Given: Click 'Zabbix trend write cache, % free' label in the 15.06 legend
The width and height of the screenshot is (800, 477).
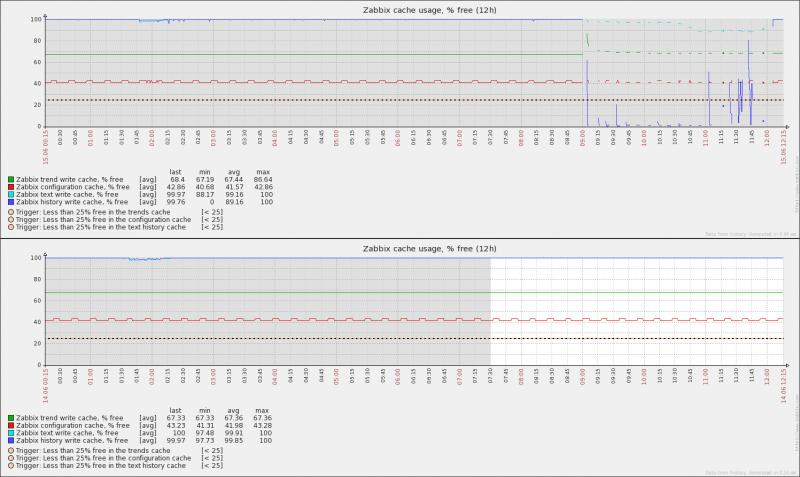Looking at the screenshot, I should [69, 180].
